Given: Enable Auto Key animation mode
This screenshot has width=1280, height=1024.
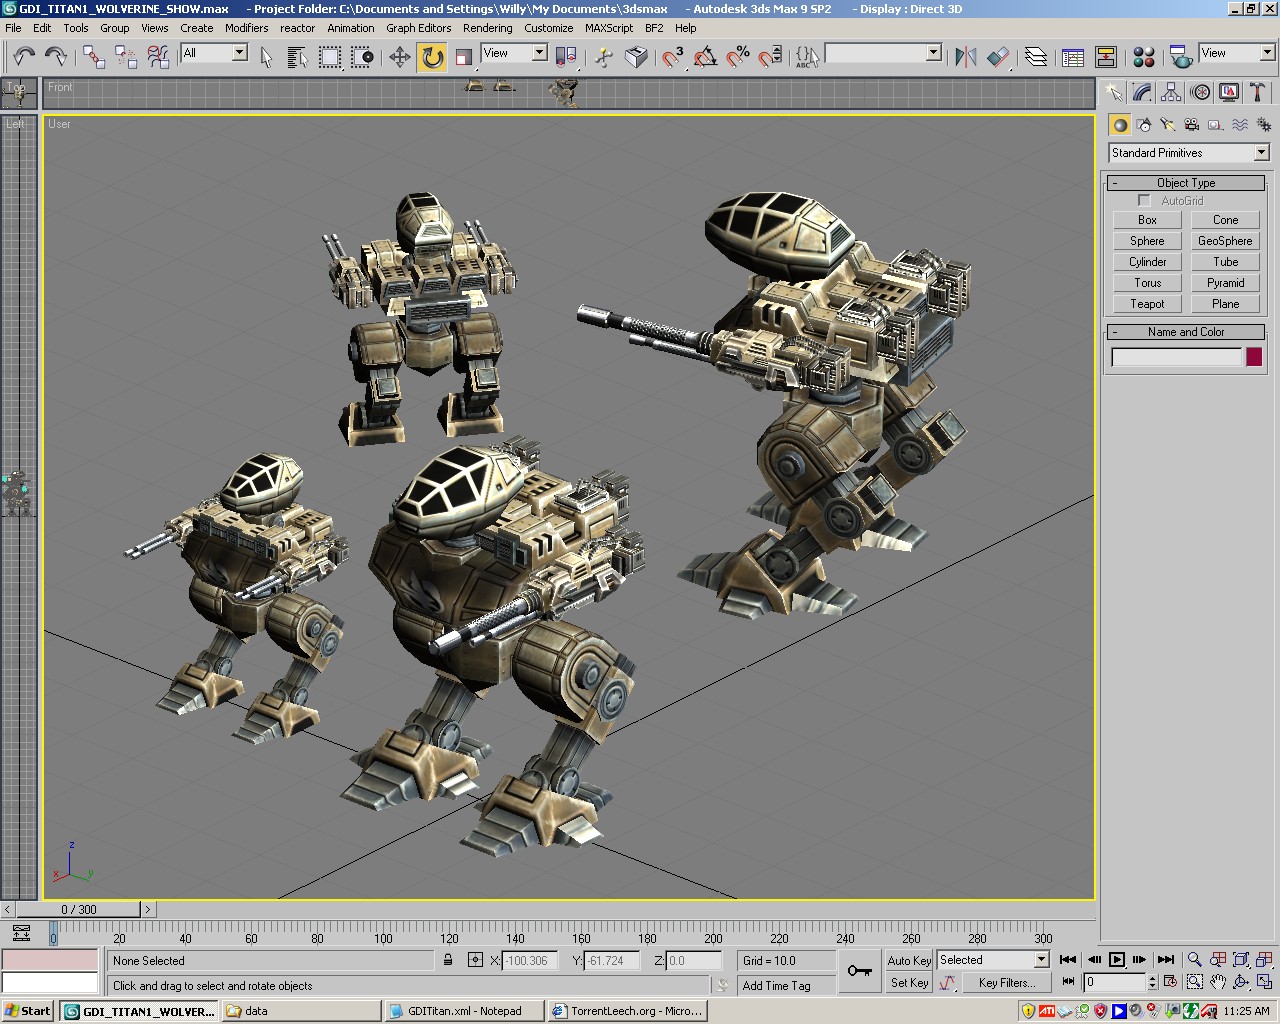Looking at the screenshot, I should [909, 960].
